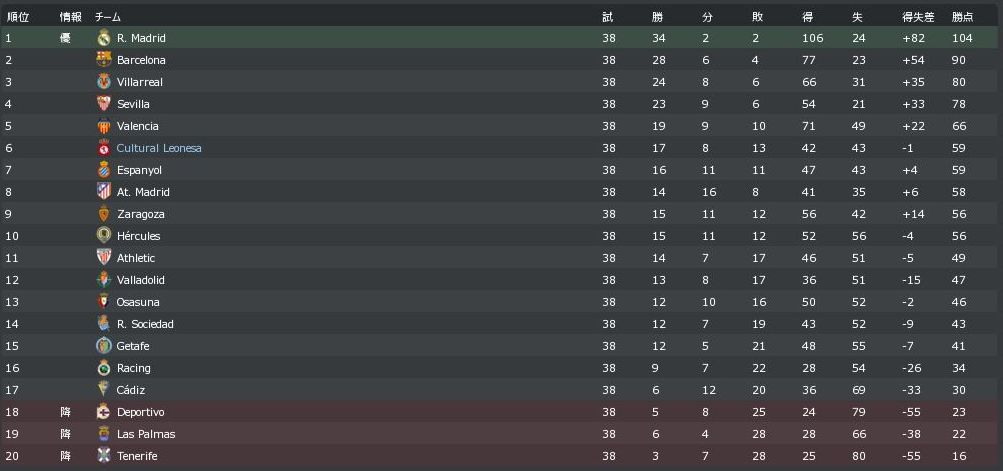This screenshot has width=1003, height=471.
Task: Click the Tenerife club crest
Action: [103, 456]
